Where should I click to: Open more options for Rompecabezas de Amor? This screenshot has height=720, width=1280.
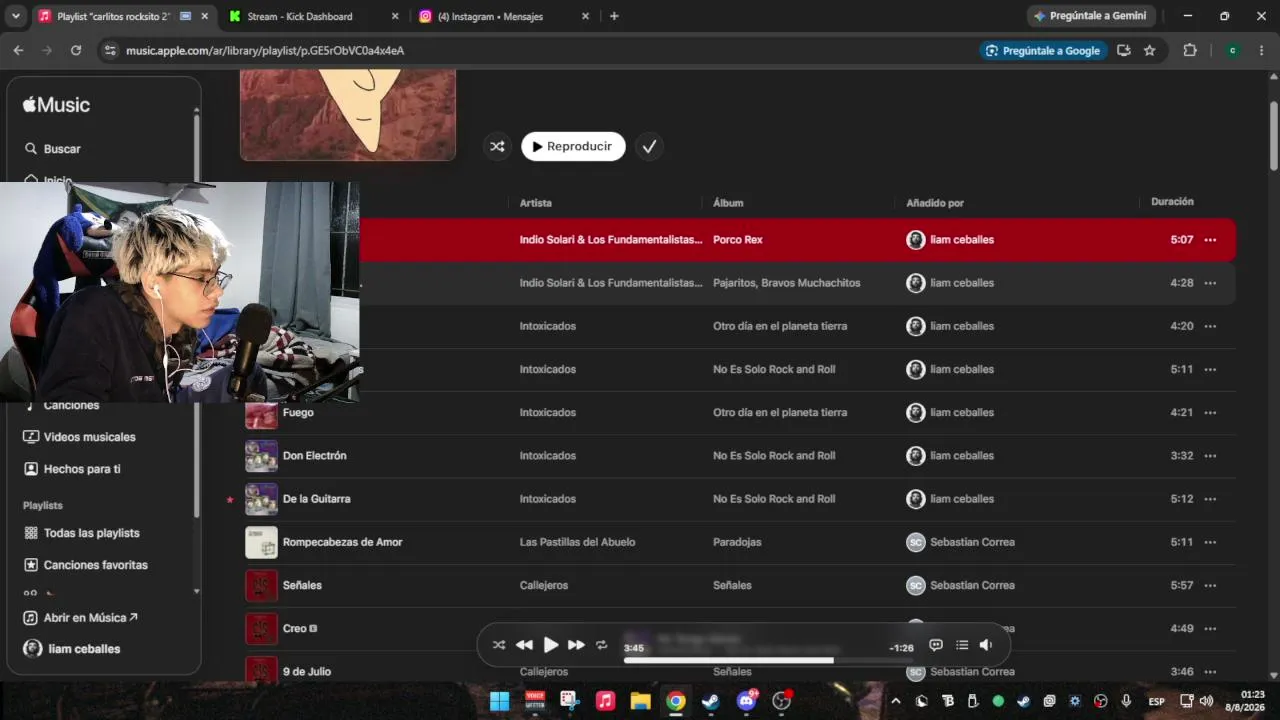(1210, 542)
